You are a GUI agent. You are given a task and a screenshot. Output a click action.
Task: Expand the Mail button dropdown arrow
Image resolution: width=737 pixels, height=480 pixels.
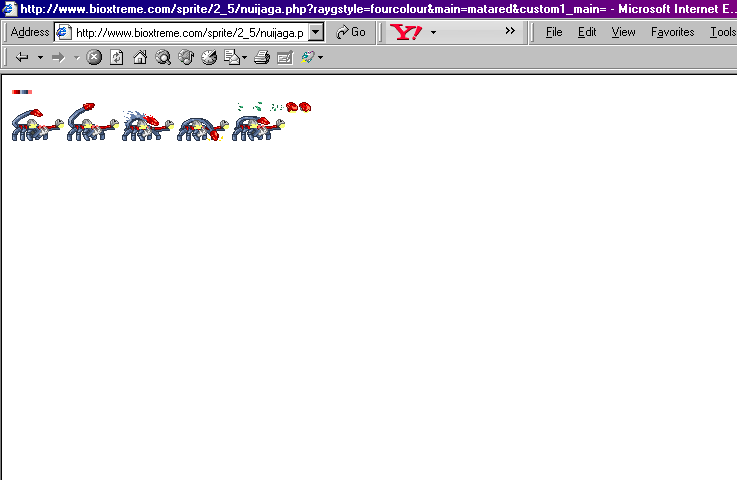pos(244,57)
